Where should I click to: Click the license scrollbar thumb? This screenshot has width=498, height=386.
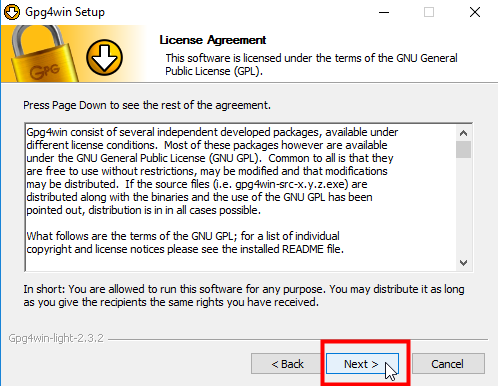(x=463, y=149)
